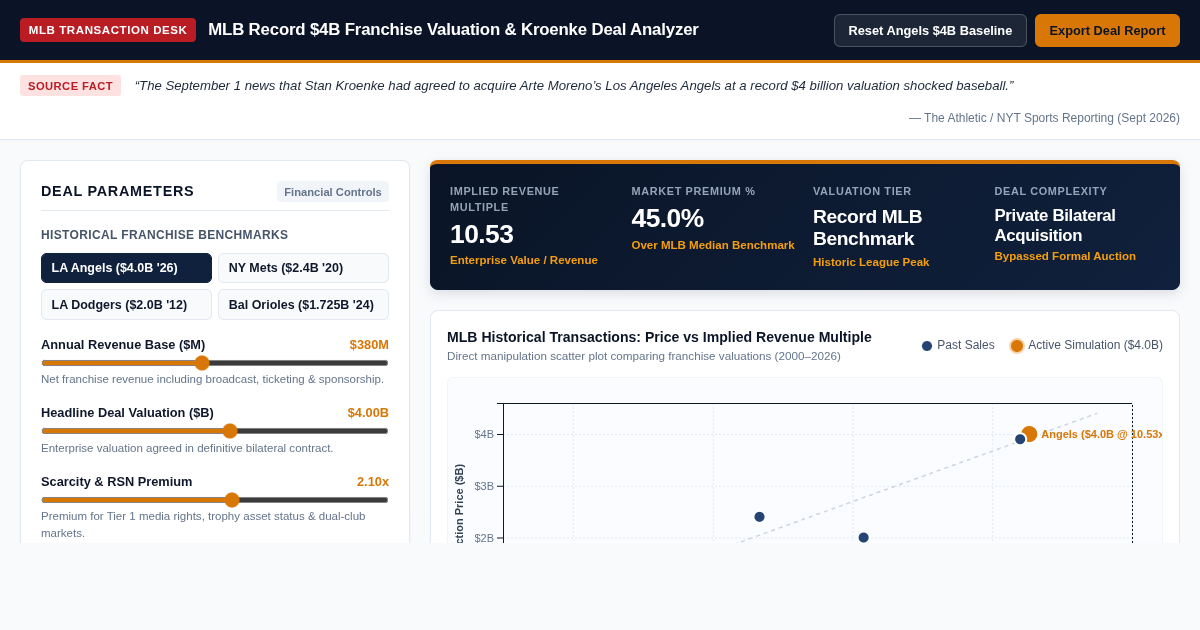Click Enterprise Value / Revenue subtext

point(524,260)
